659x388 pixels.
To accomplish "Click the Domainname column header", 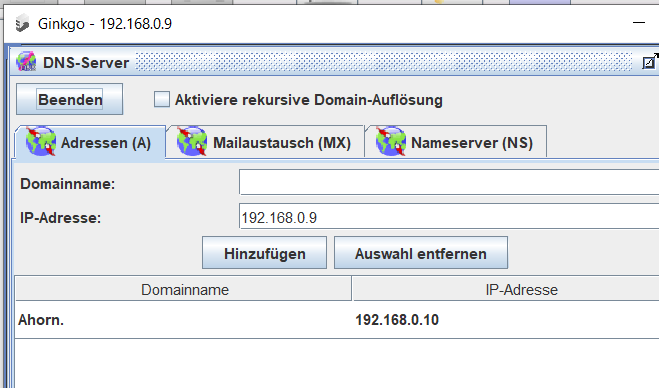I will point(184,289).
